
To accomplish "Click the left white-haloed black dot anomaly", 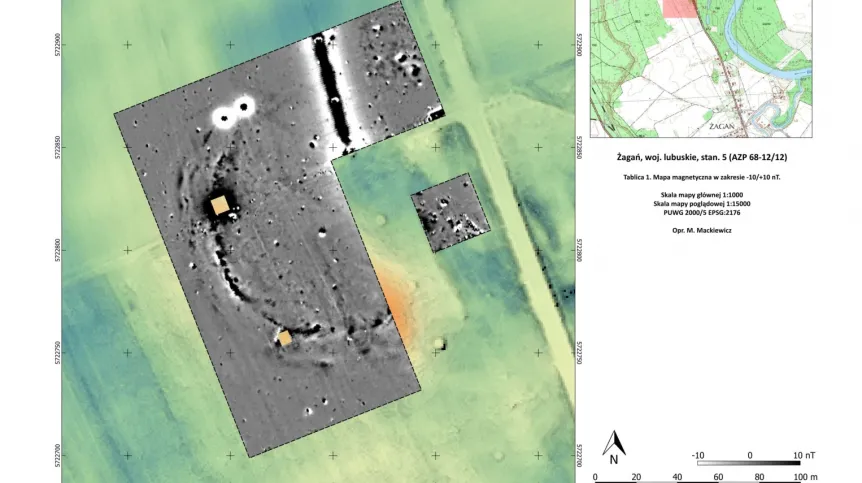I will click(x=223, y=120).
